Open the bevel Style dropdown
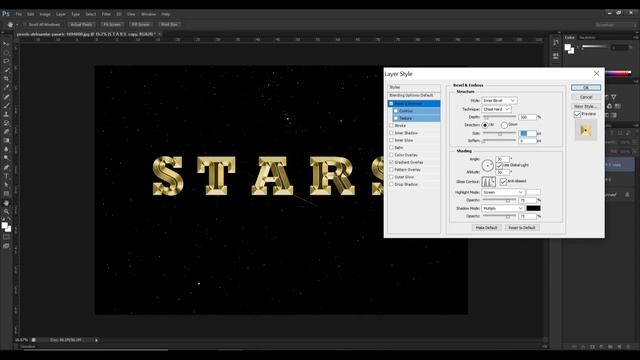 tap(499, 100)
